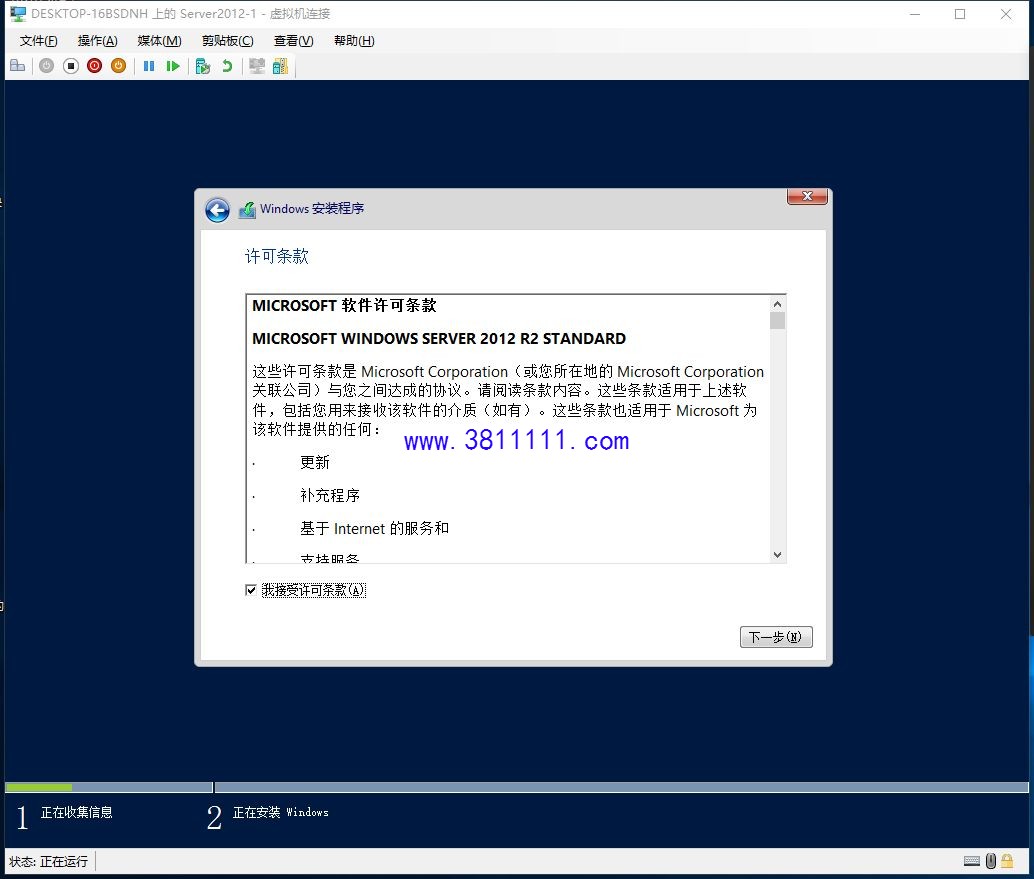Create a checkpoint from the toolbar

pos(202,66)
